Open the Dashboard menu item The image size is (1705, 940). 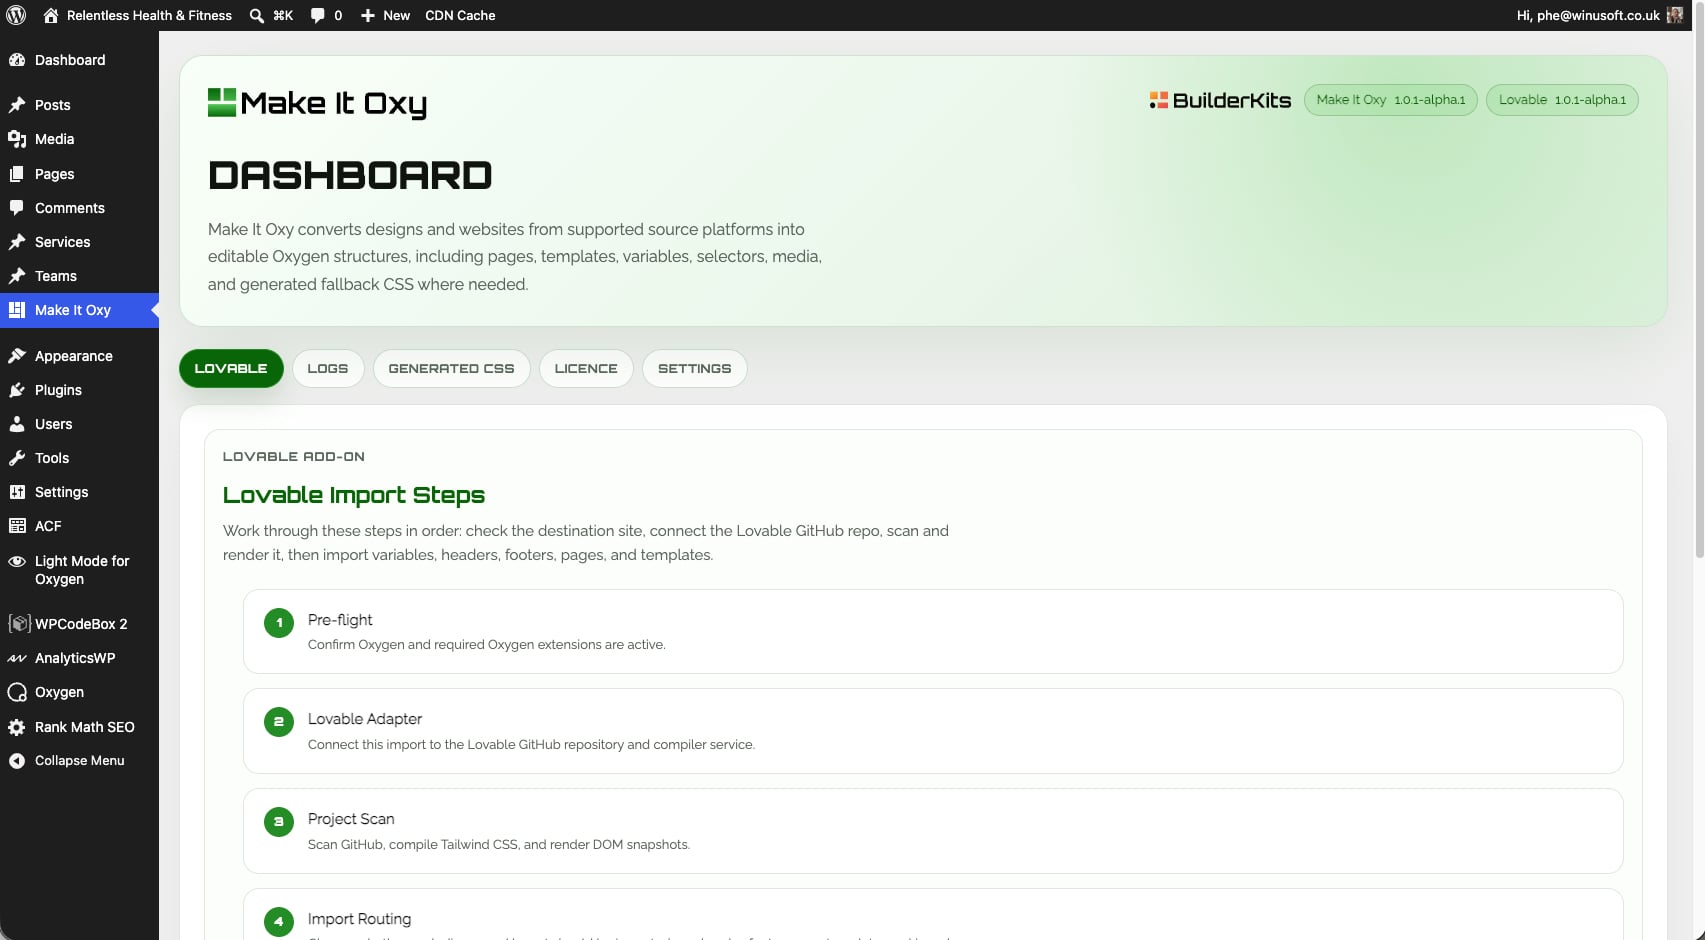tap(79, 60)
